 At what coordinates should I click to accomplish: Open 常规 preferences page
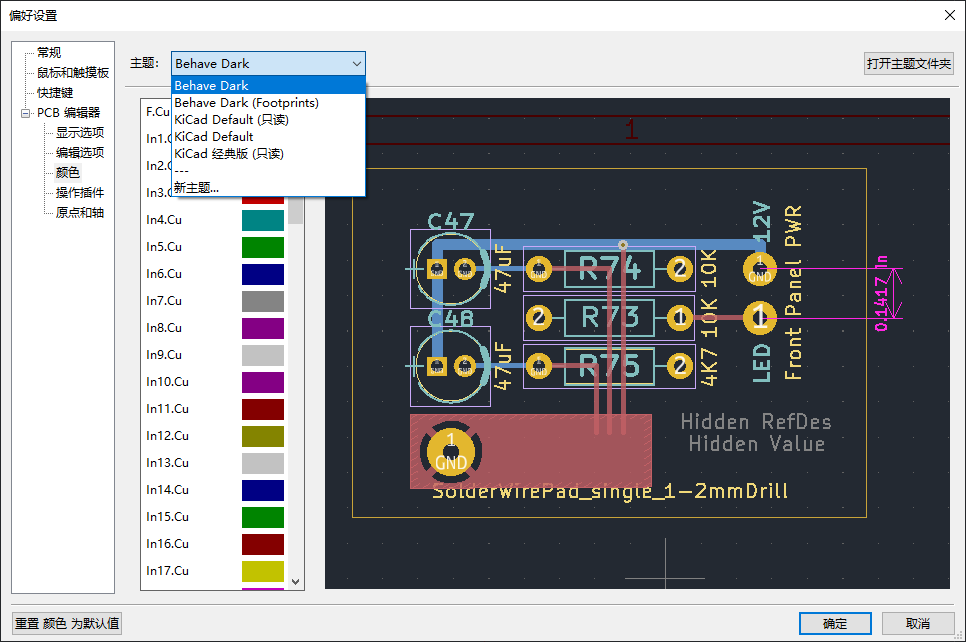(49, 52)
